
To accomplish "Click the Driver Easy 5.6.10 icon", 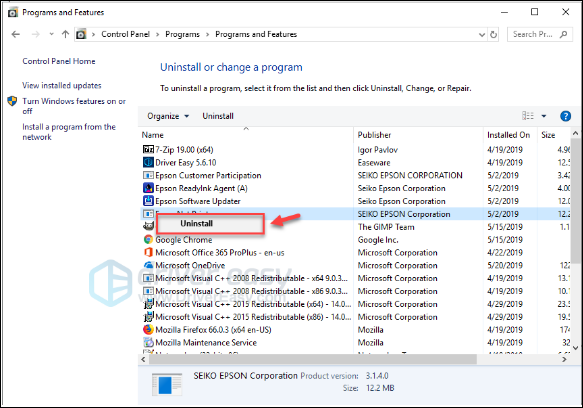I will pos(148,163).
